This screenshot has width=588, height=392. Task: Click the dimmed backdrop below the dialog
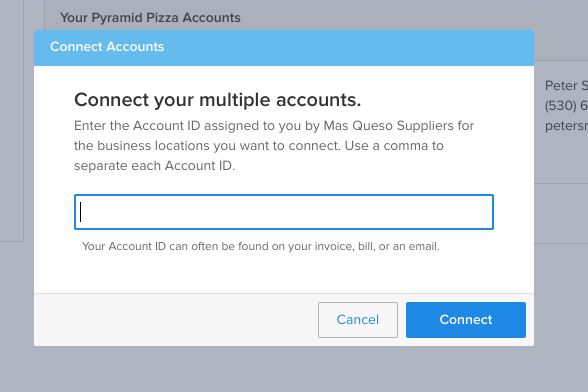[x=284, y=369]
